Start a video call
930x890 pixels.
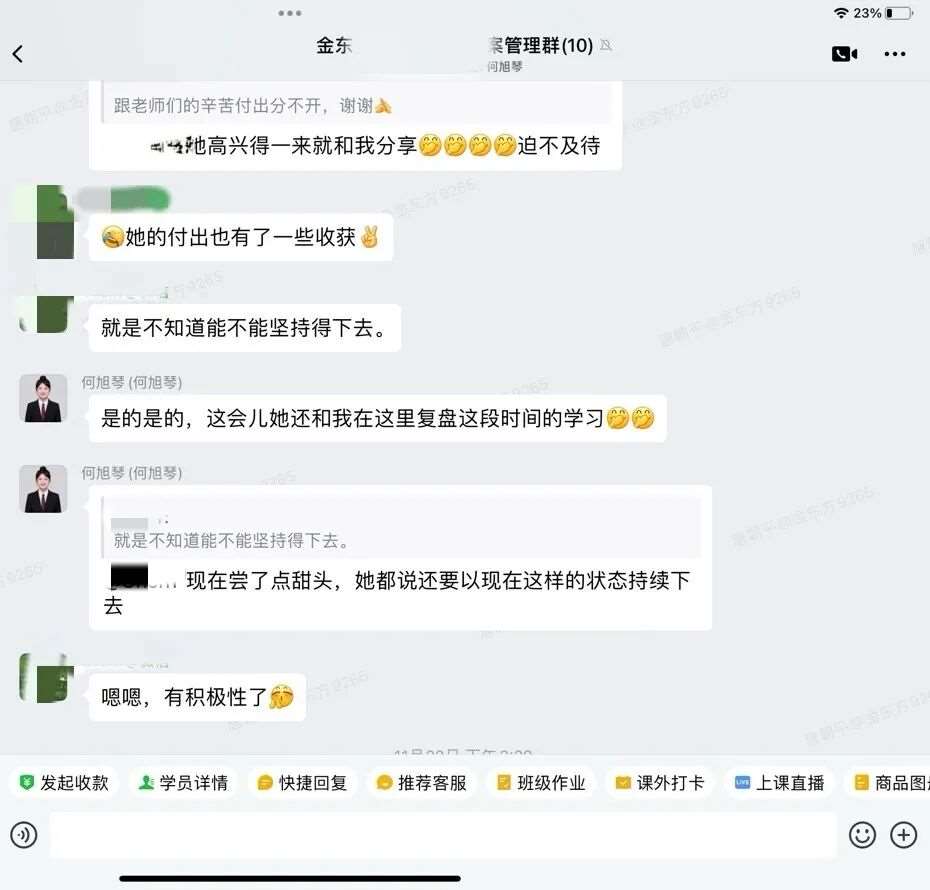pos(845,54)
